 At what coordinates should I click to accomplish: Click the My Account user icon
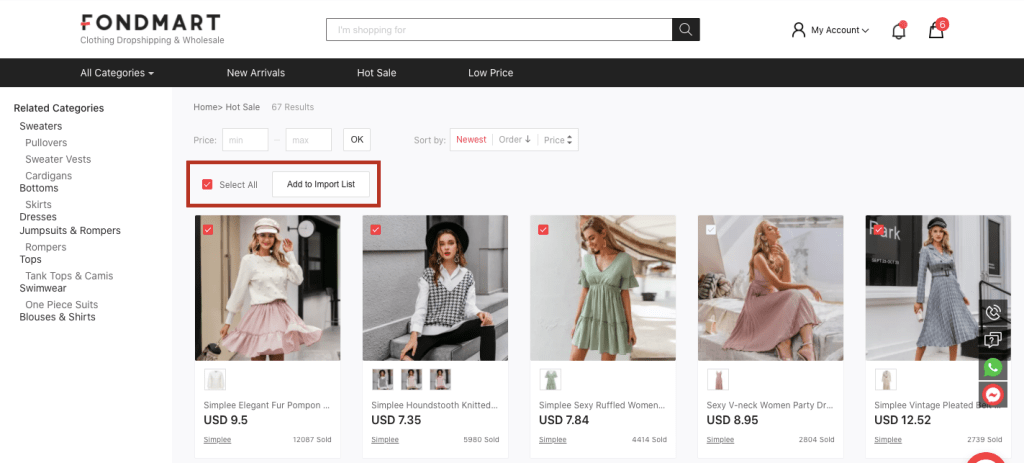(x=798, y=30)
